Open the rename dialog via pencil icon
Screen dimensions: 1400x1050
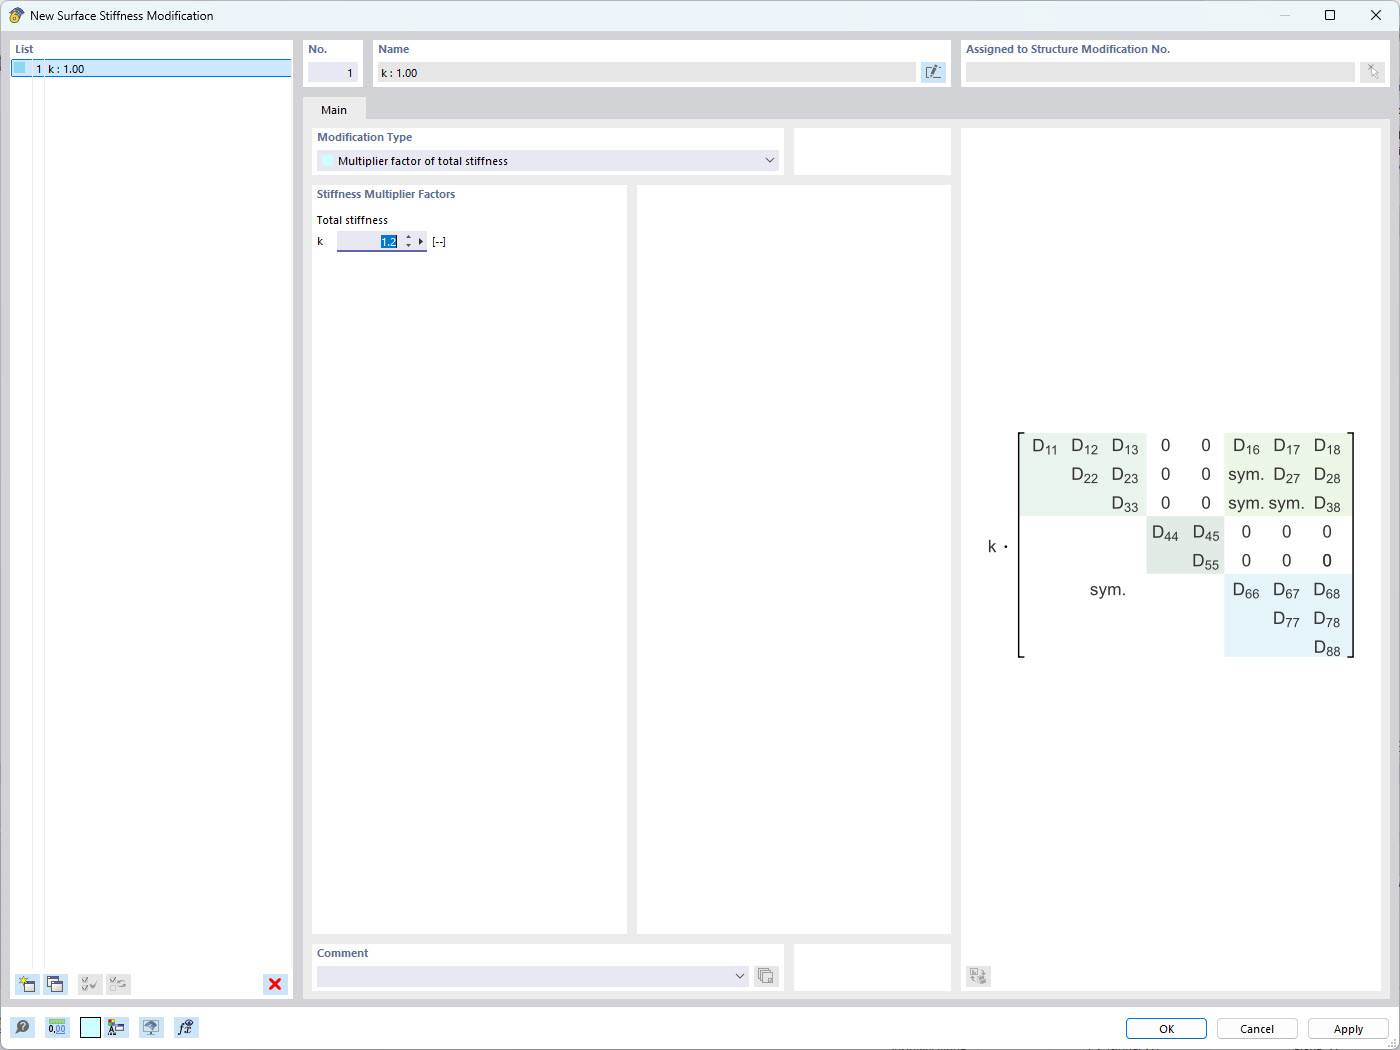(x=933, y=71)
